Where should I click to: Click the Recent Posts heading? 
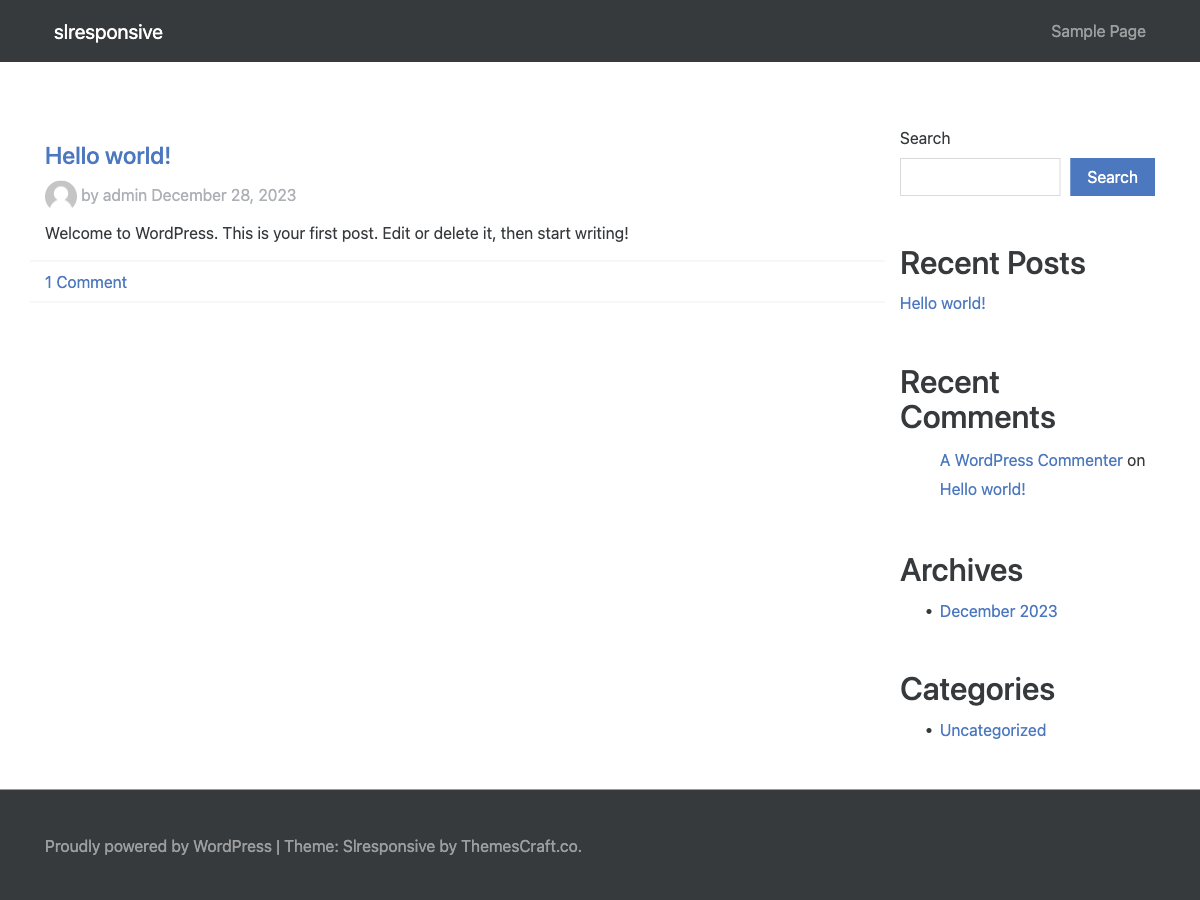[x=992, y=263]
